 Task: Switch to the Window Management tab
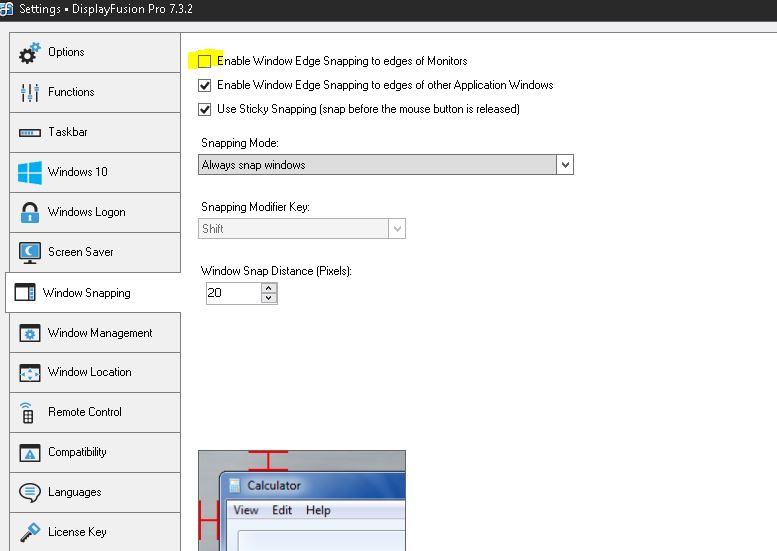click(99, 333)
